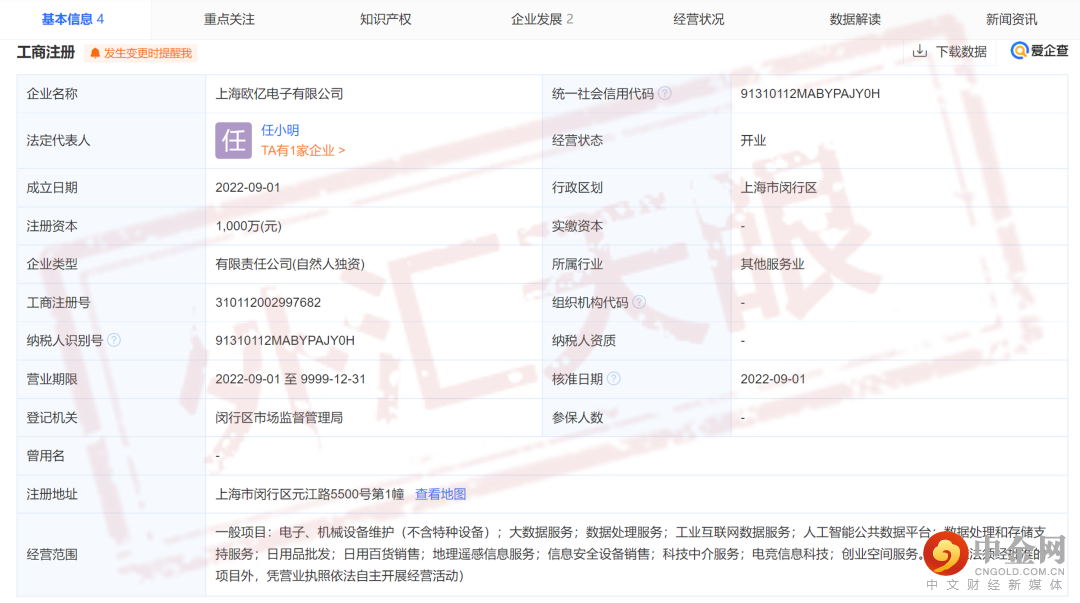This screenshot has width=1080, height=603.
Task: Open legal representative 任小明 link
Action: coord(280,130)
